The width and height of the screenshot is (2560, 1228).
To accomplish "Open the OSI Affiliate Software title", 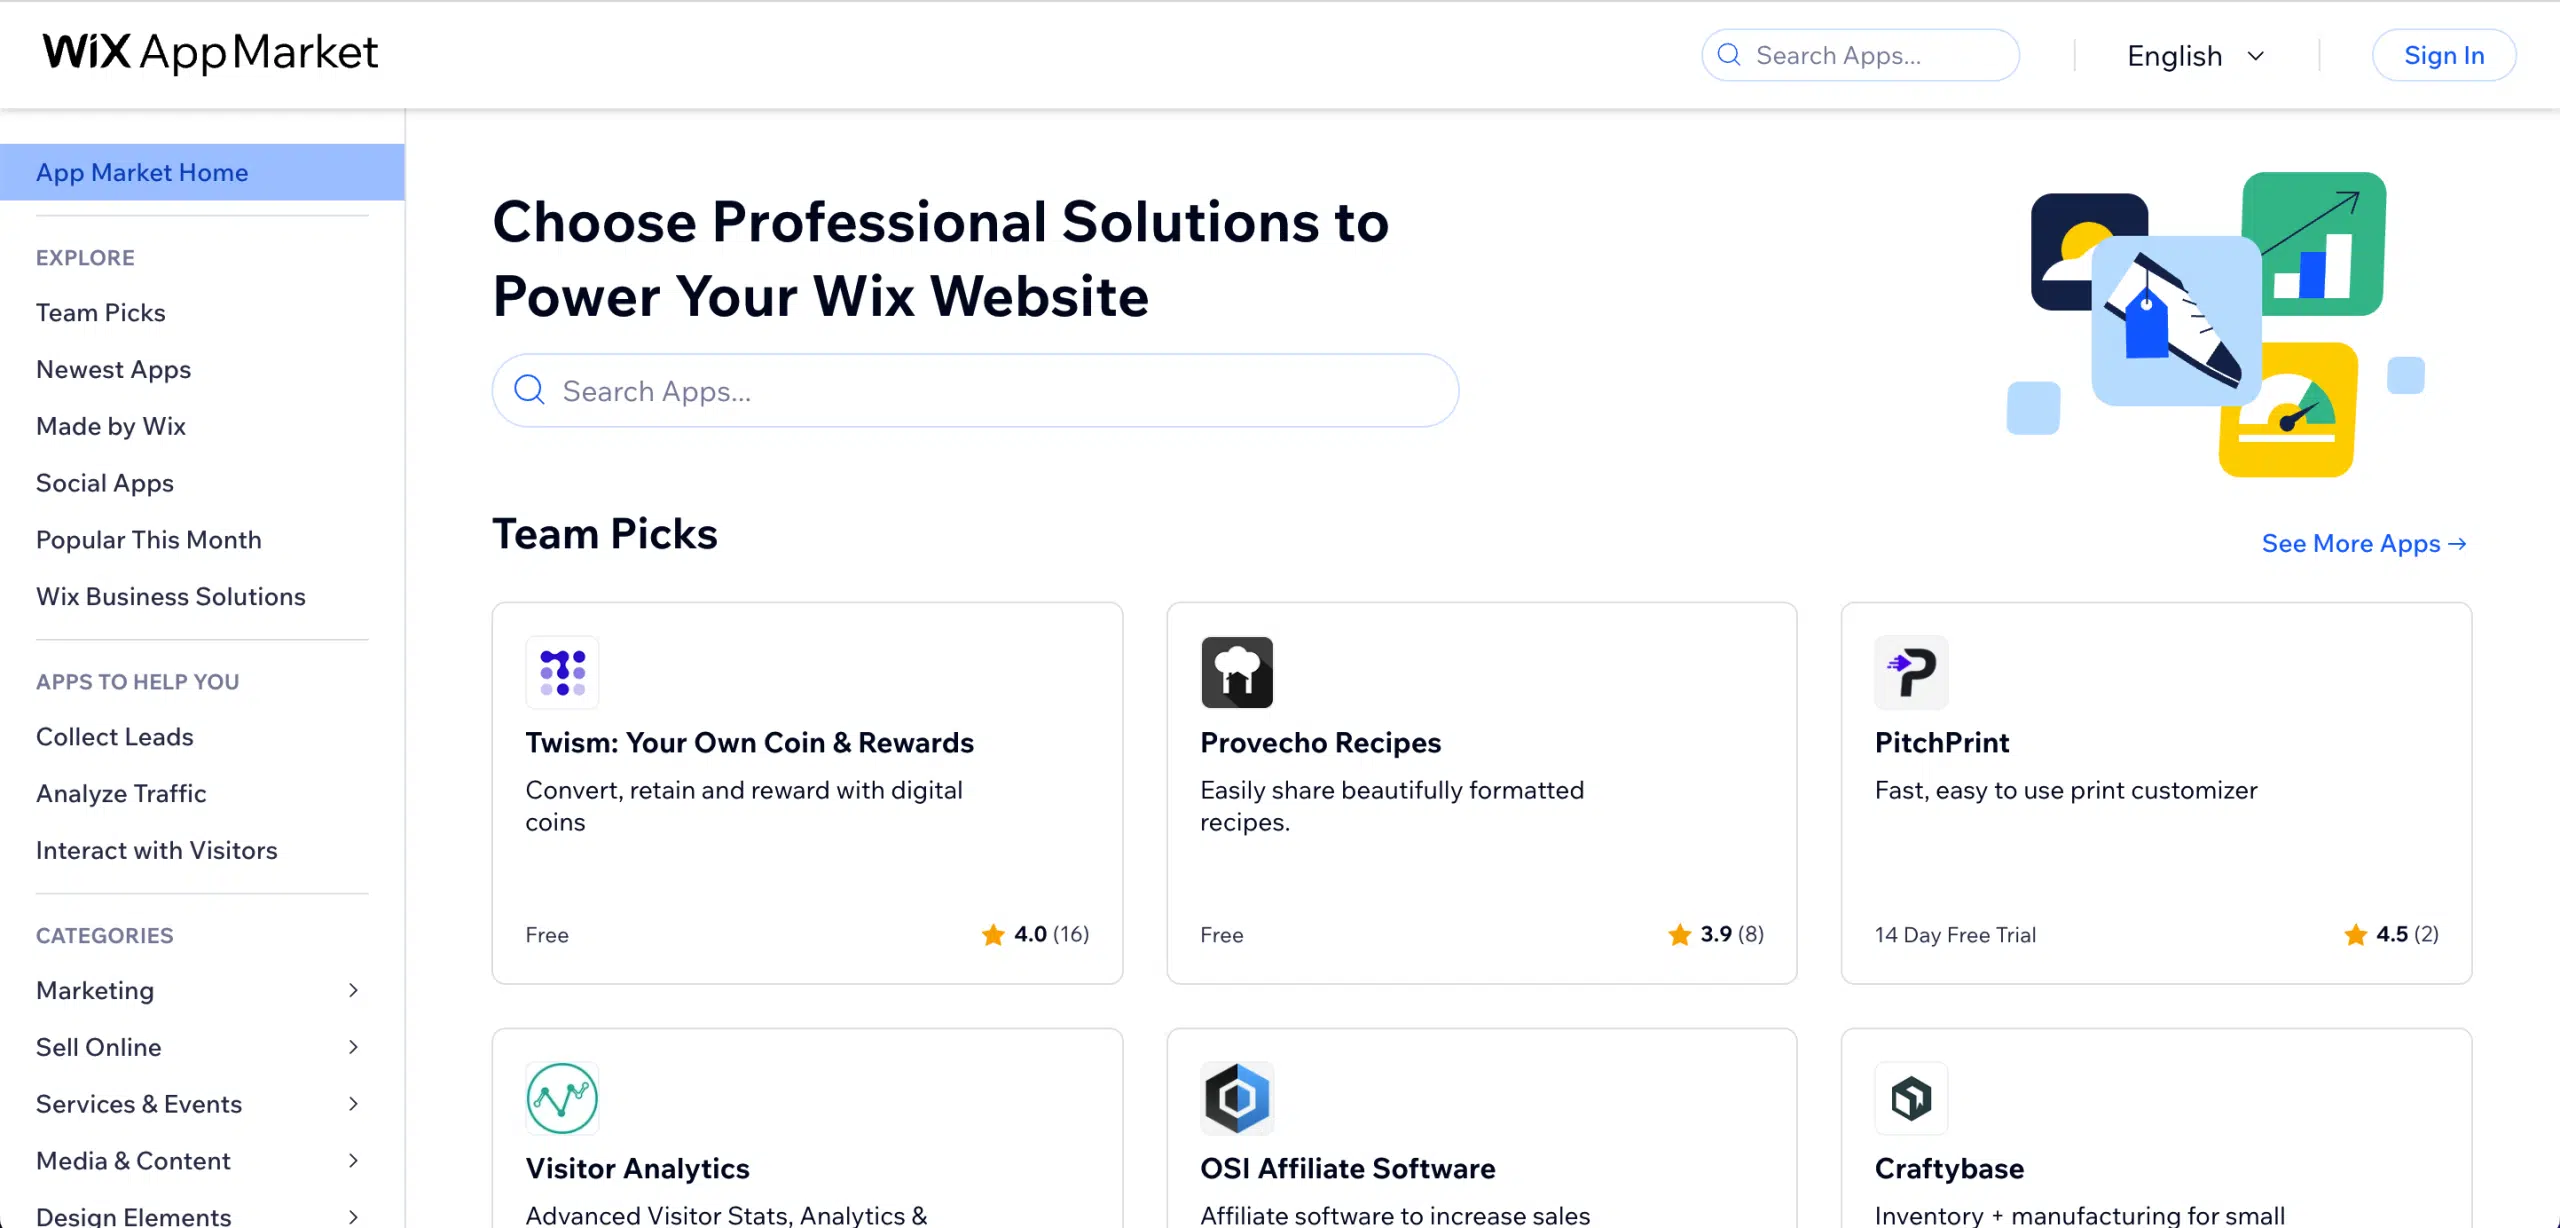I will tap(1348, 1169).
